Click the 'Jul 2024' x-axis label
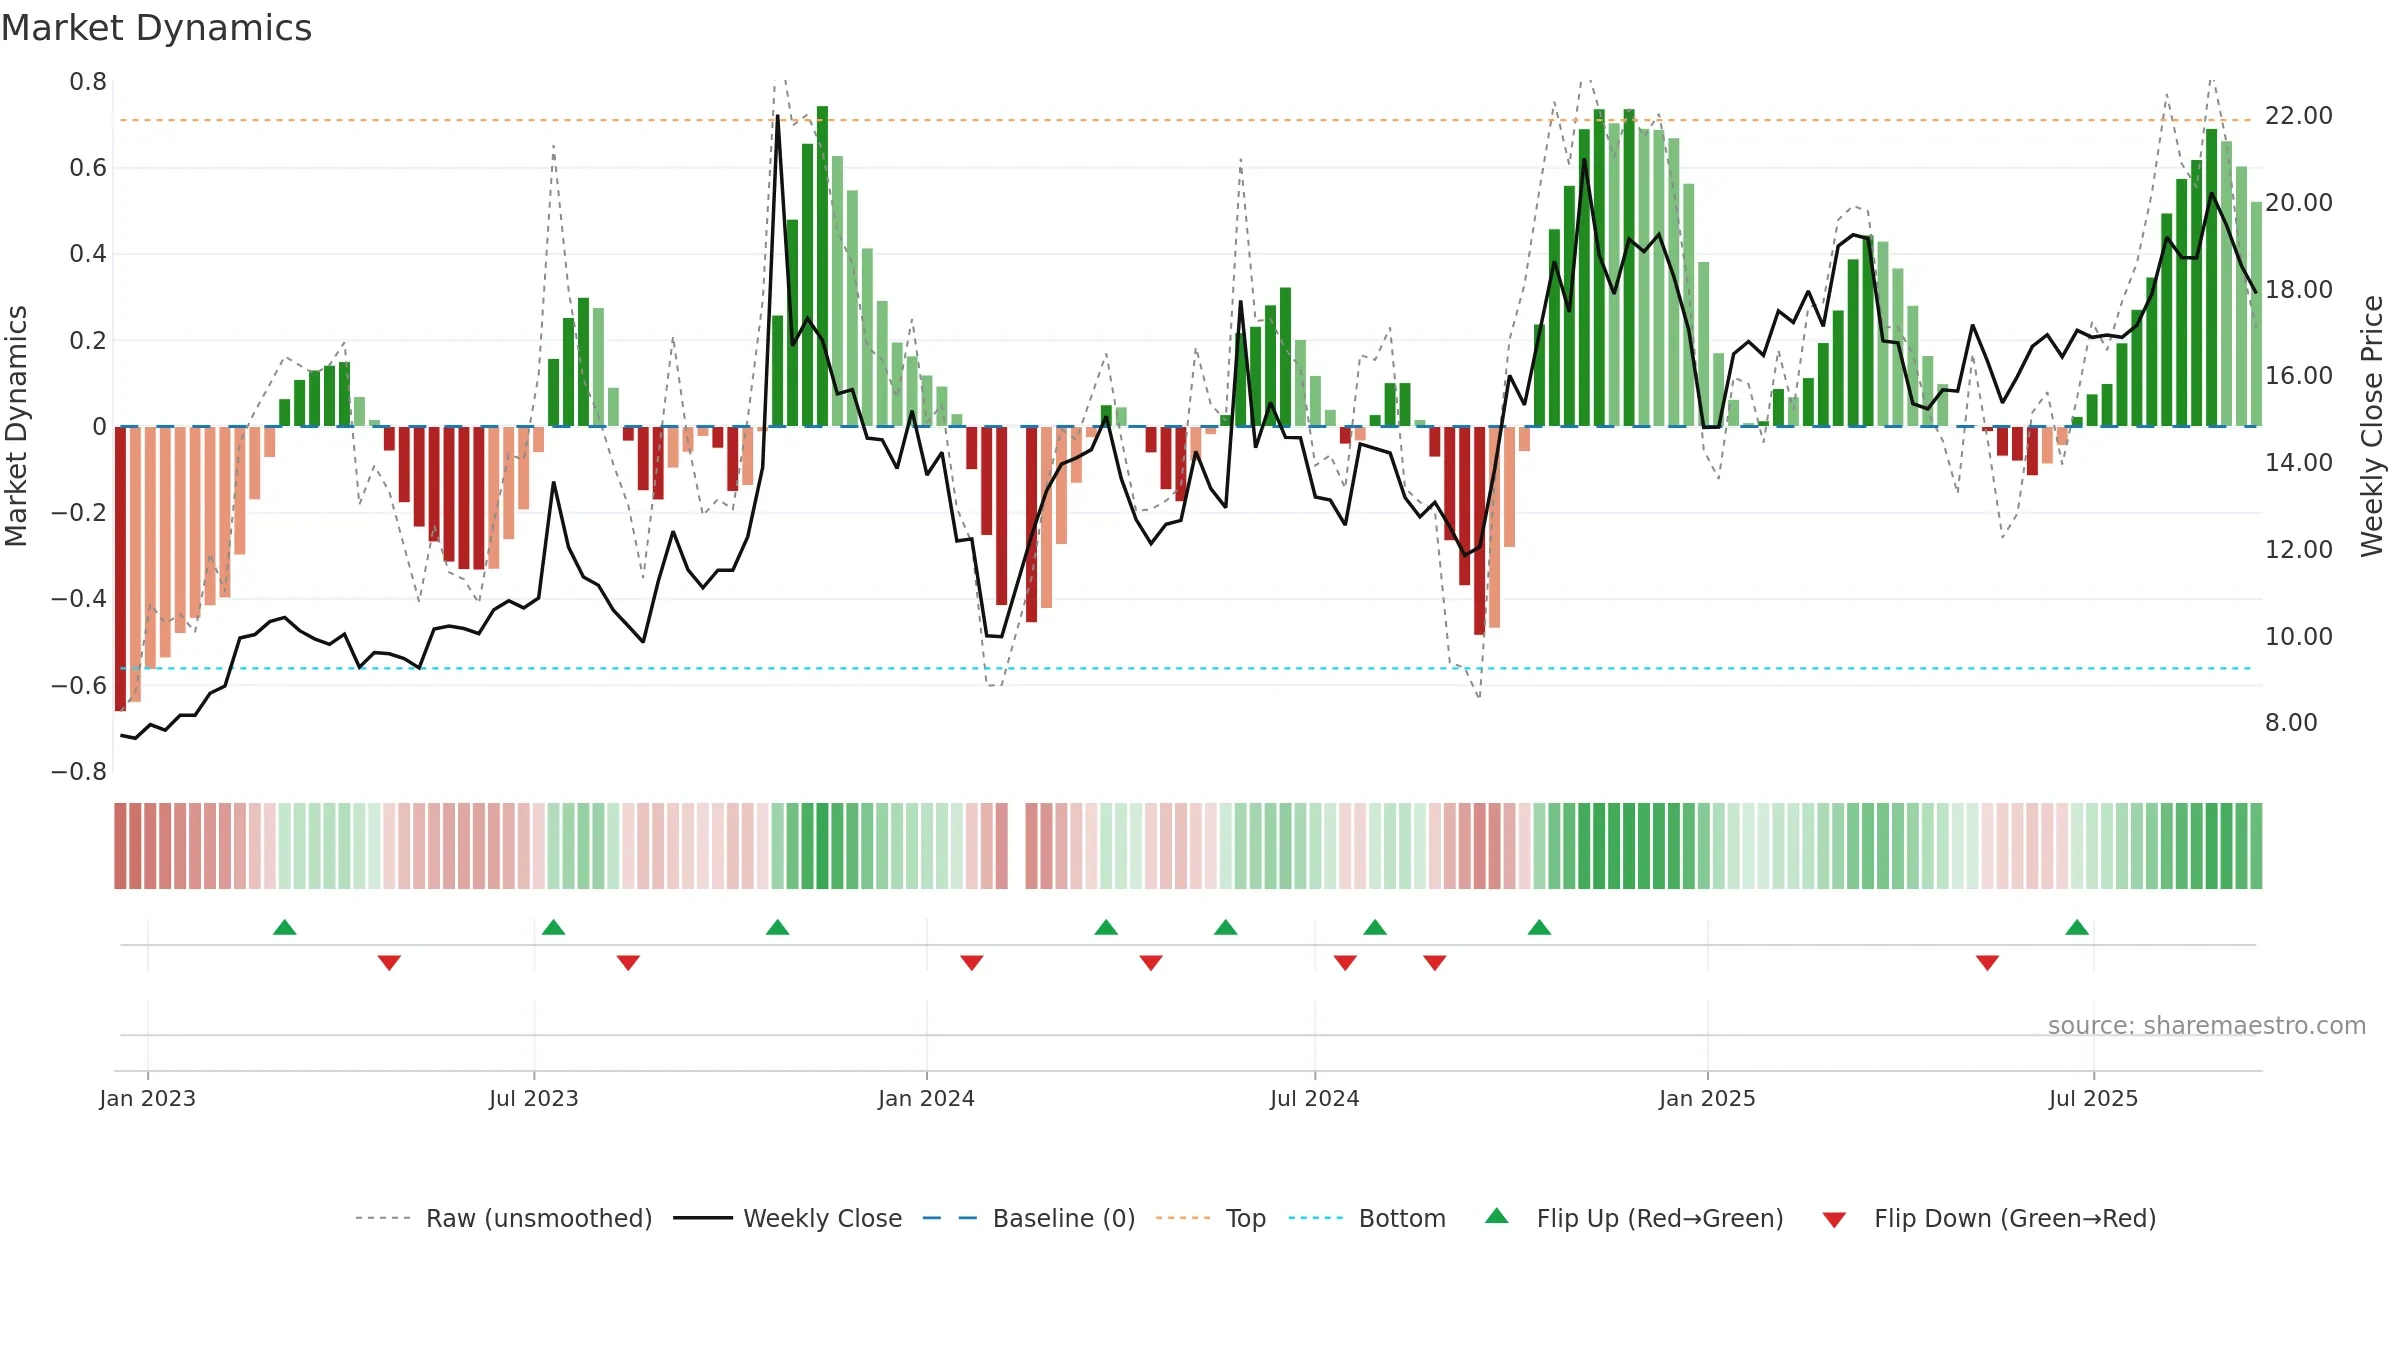This screenshot has width=2400, height=1350. [x=1315, y=1098]
